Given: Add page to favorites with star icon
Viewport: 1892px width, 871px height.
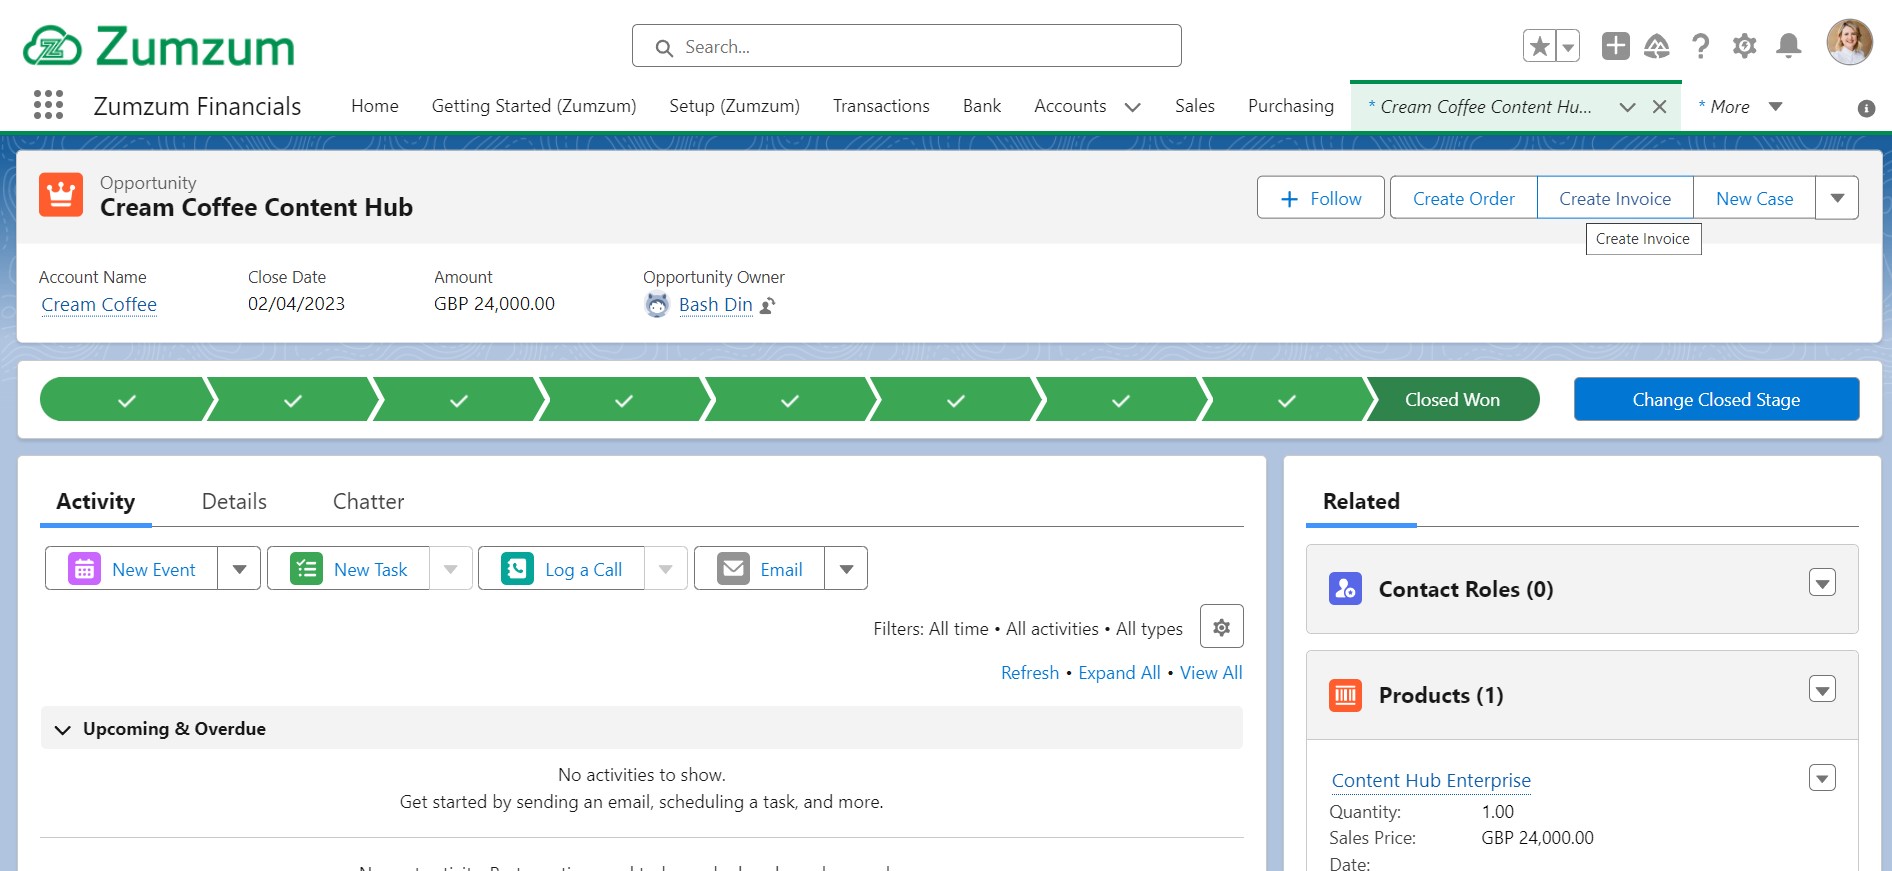Looking at the screenshot, I should [1540, 46].
